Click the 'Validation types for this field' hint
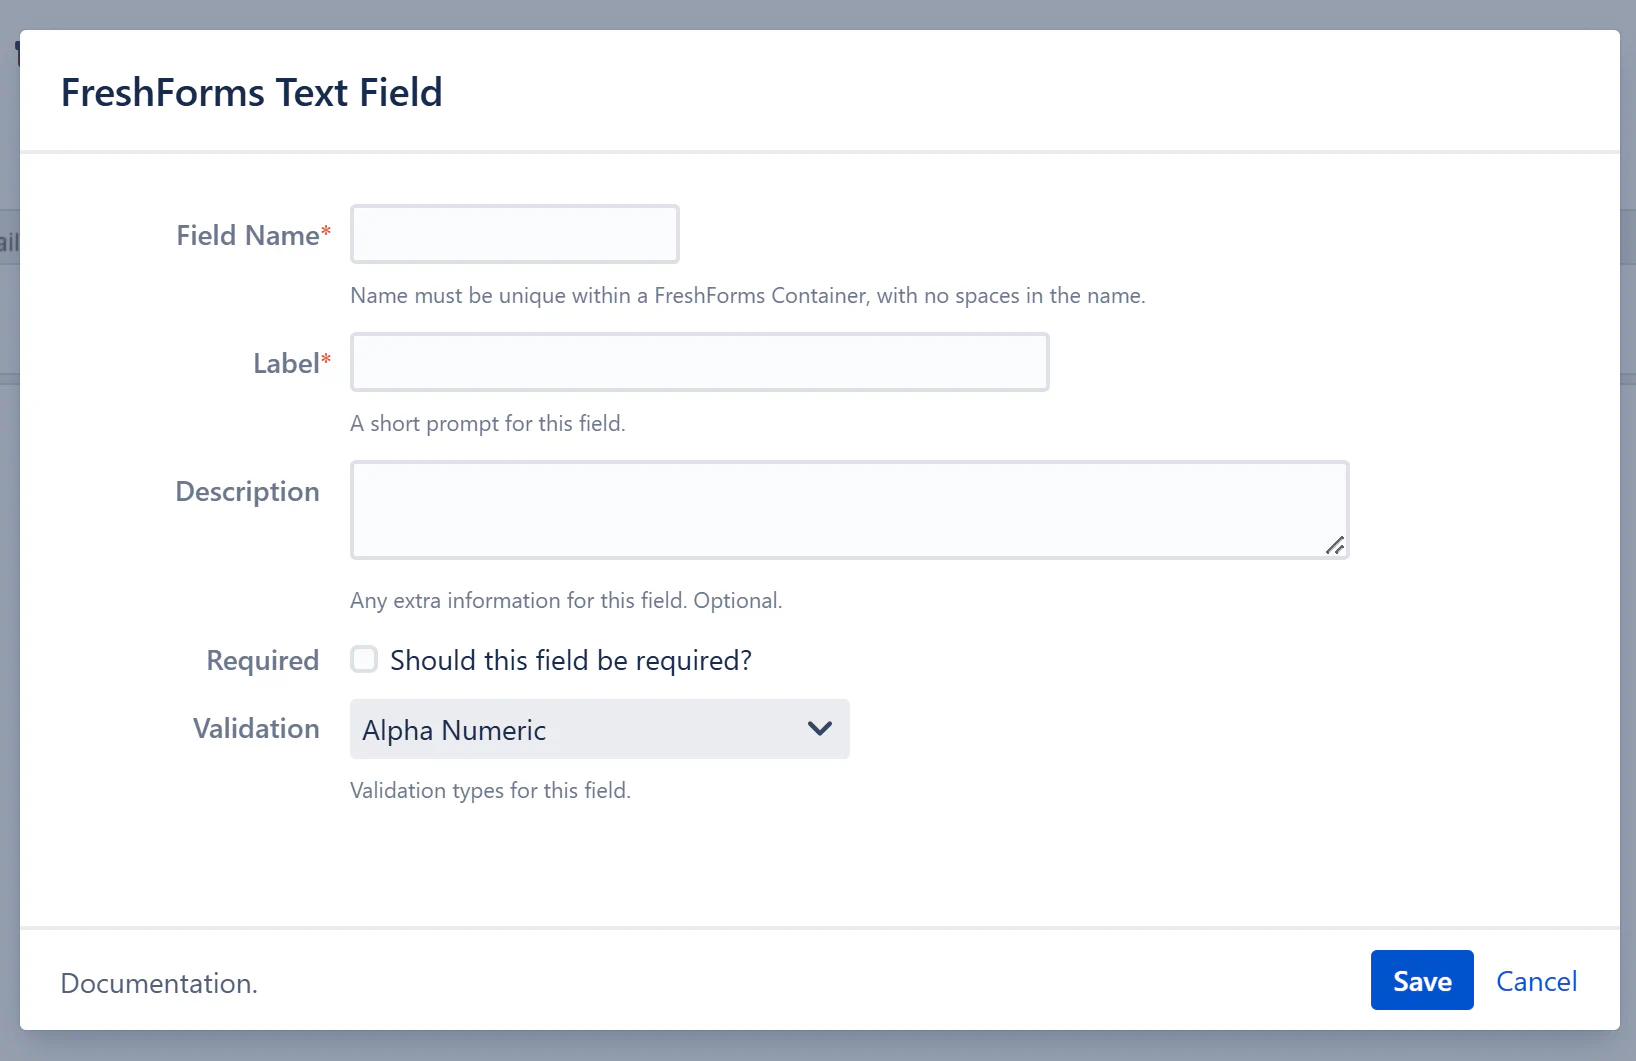 pos(490,791)
